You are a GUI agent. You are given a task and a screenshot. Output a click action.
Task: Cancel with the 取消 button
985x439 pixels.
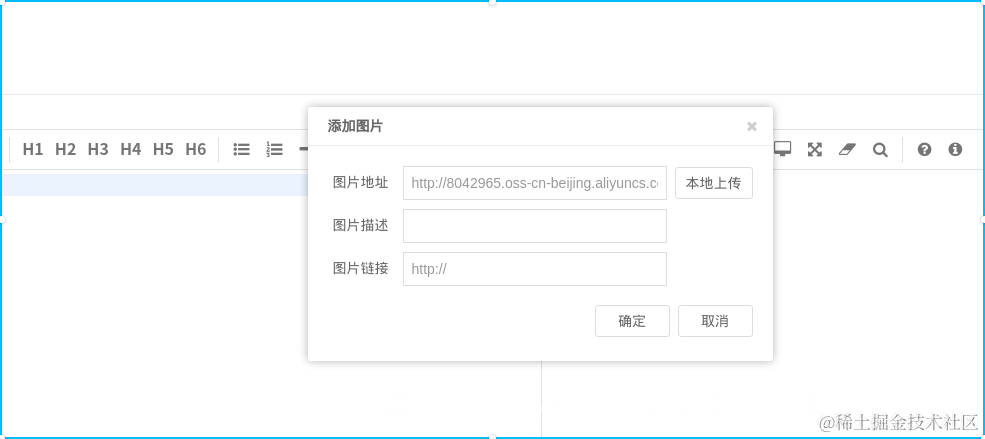pyautogui.click(x=715, y=321)
